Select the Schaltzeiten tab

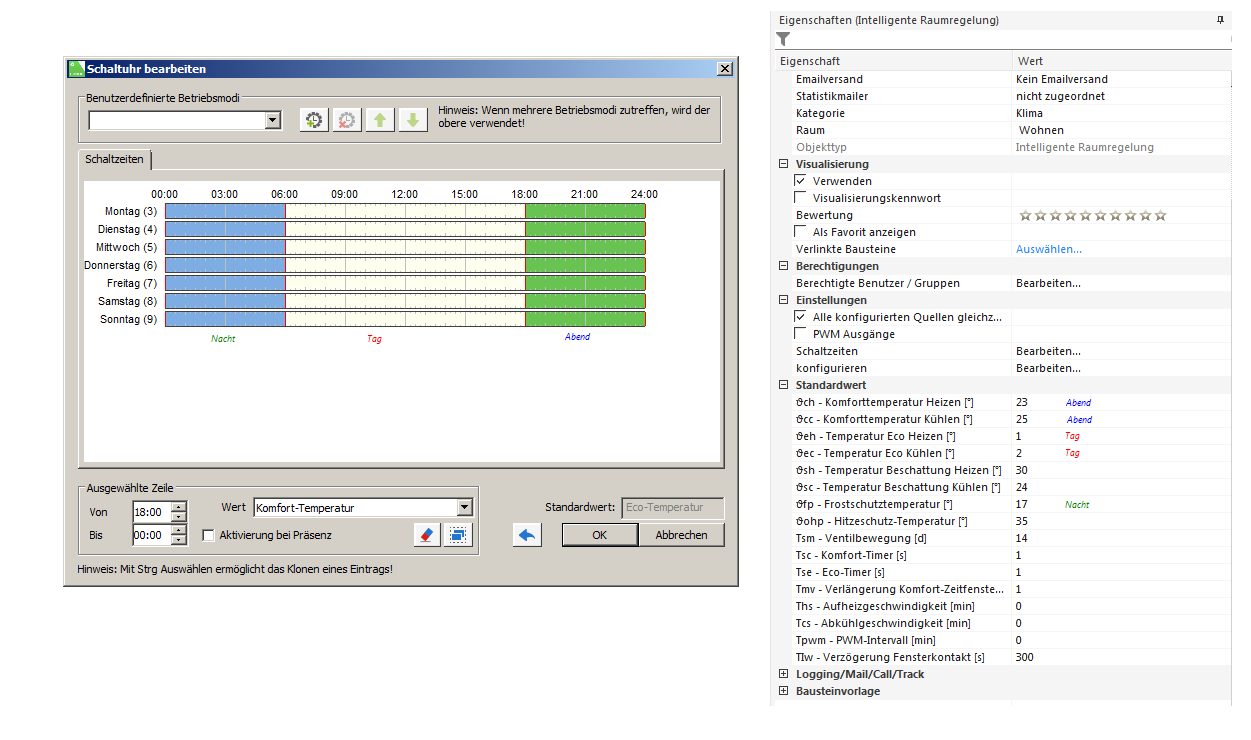114,159
